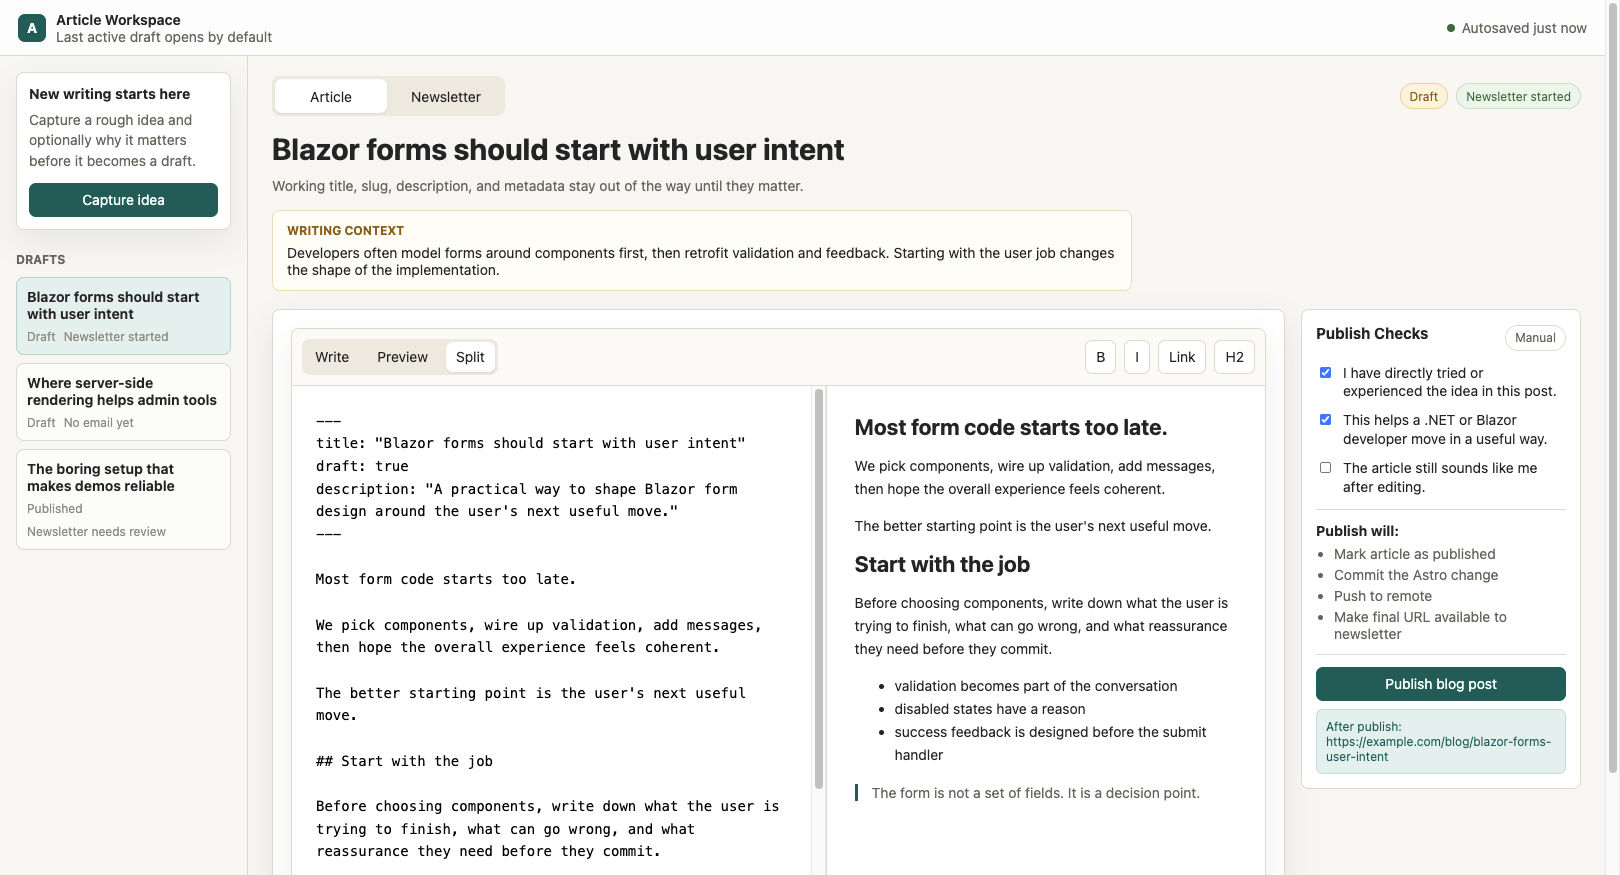Click 'Newsletter needs review' status text
The width and height of the screenshot is (1620, 875).
[x=96, y=532]
